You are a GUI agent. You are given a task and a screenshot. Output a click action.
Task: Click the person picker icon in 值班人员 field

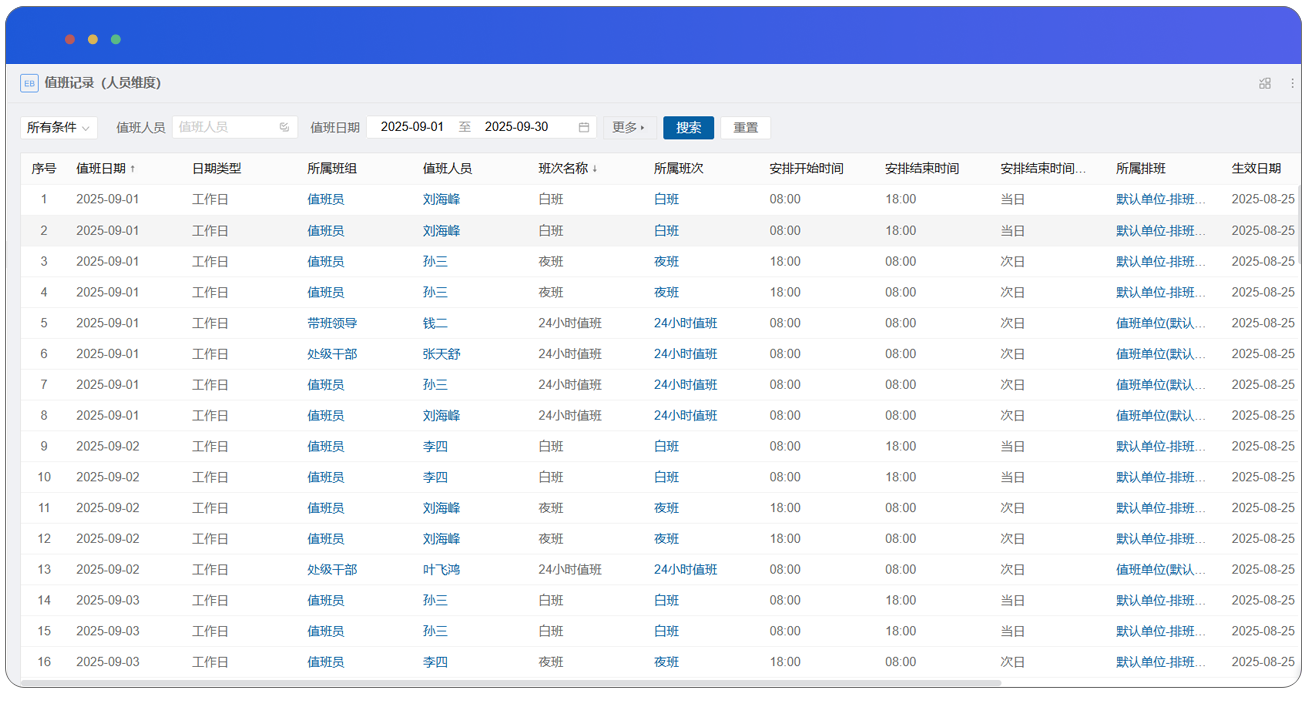(x=284, y=128)
